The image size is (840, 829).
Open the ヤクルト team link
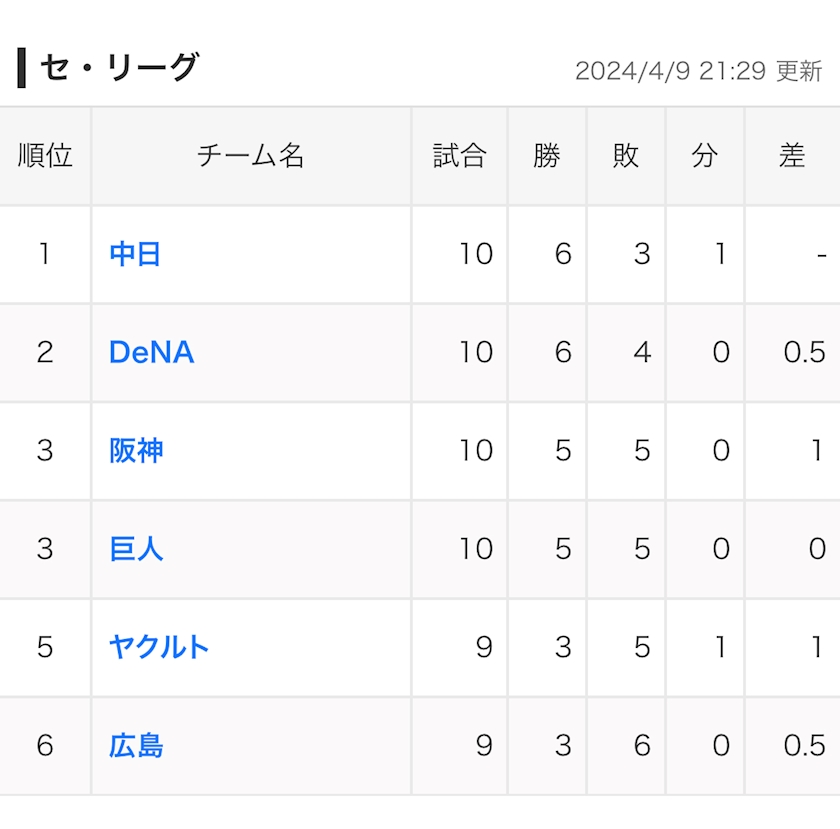coord(159,646)
